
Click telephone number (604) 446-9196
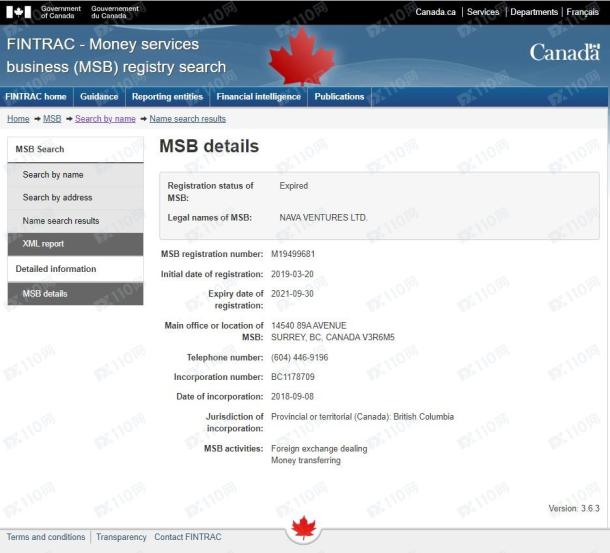pos(300,357)
